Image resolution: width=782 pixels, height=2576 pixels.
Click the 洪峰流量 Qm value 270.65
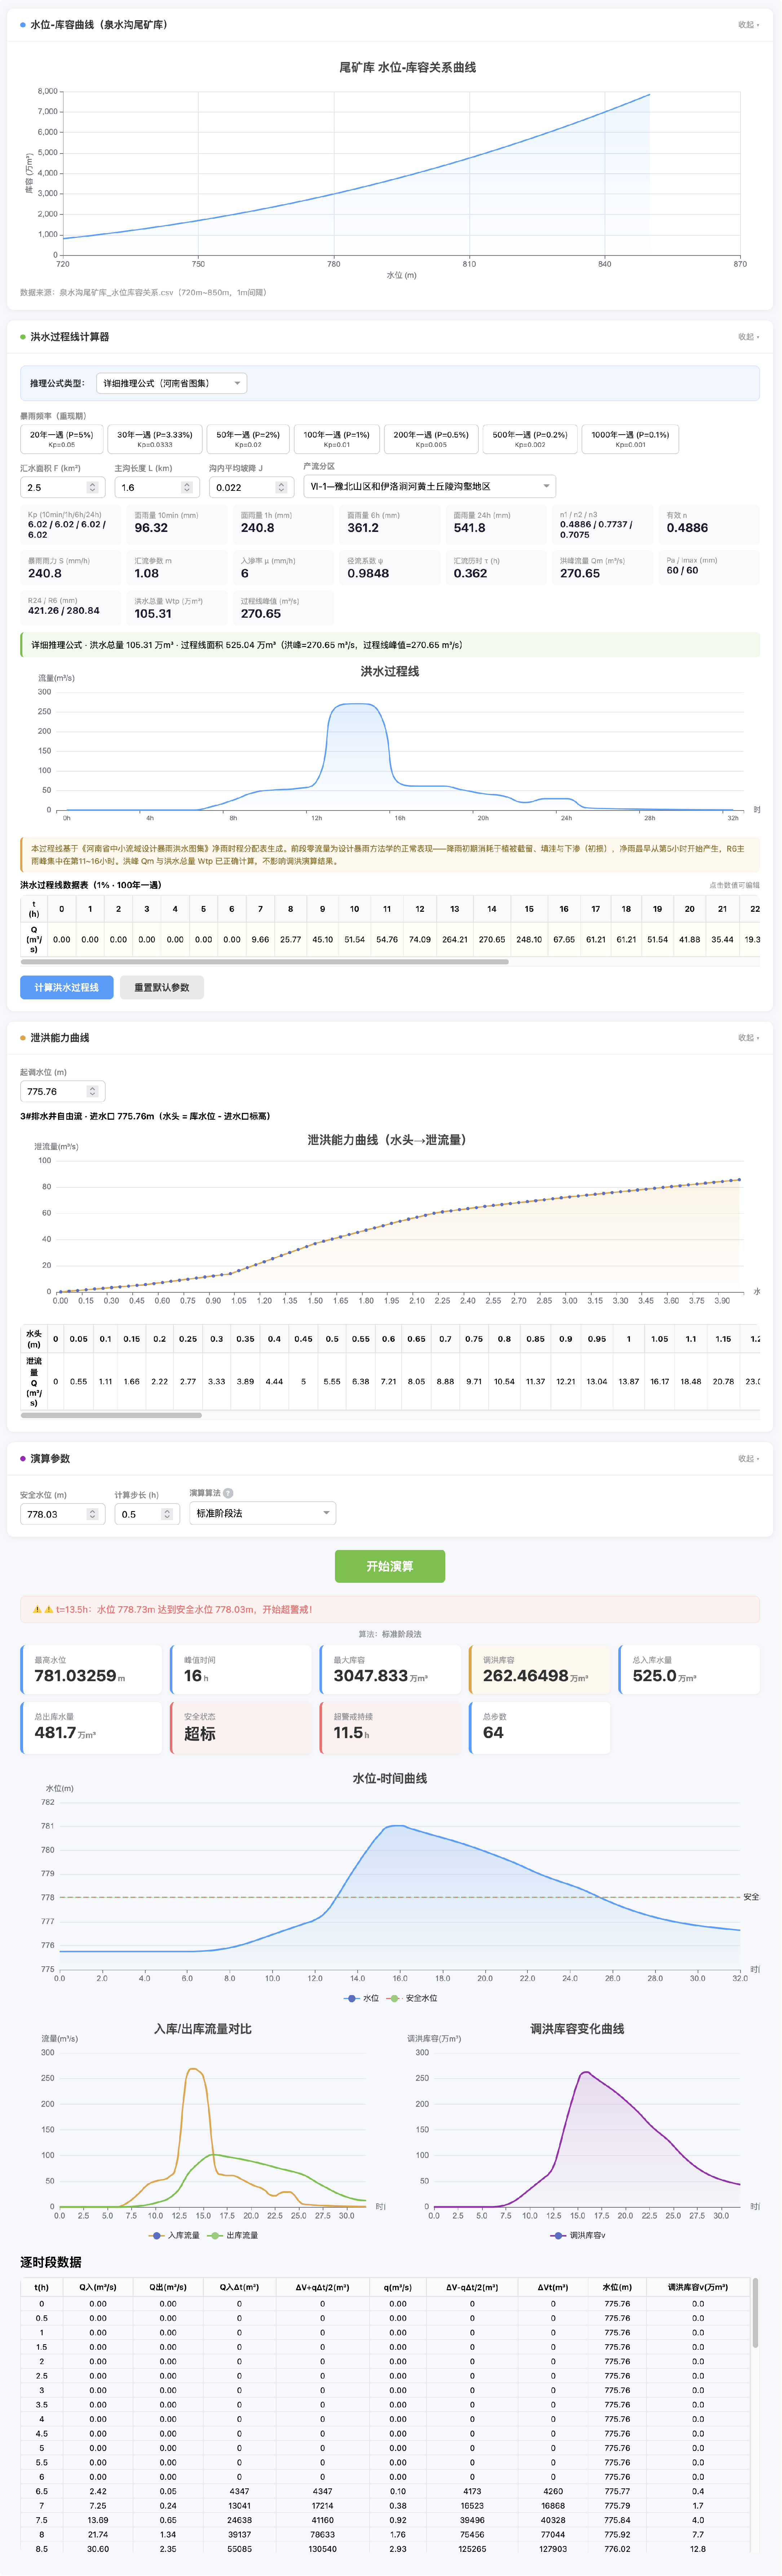580,574
